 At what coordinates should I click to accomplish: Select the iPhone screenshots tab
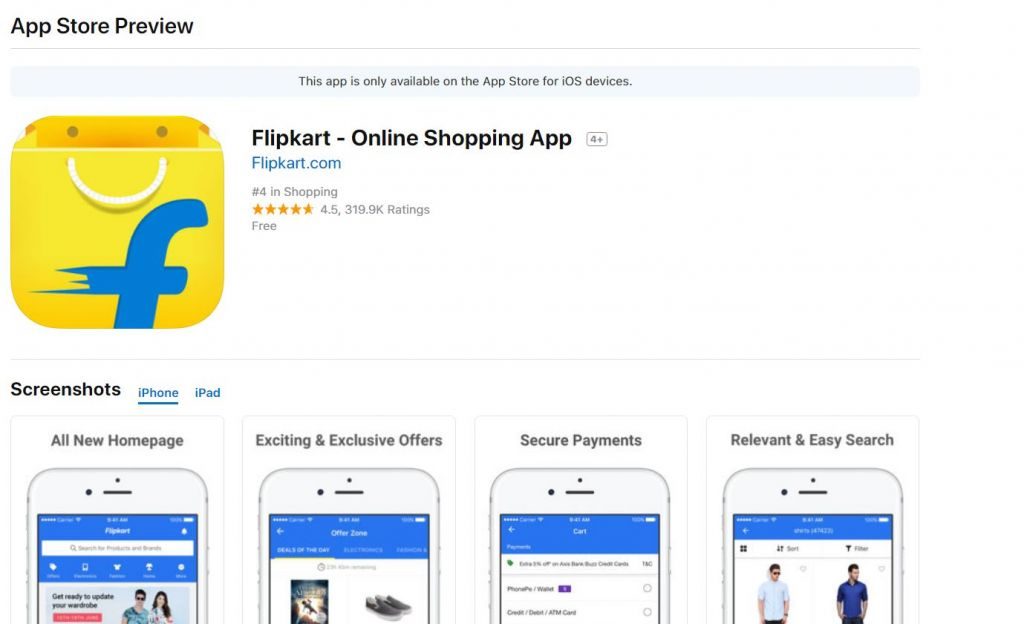point(158,392)
